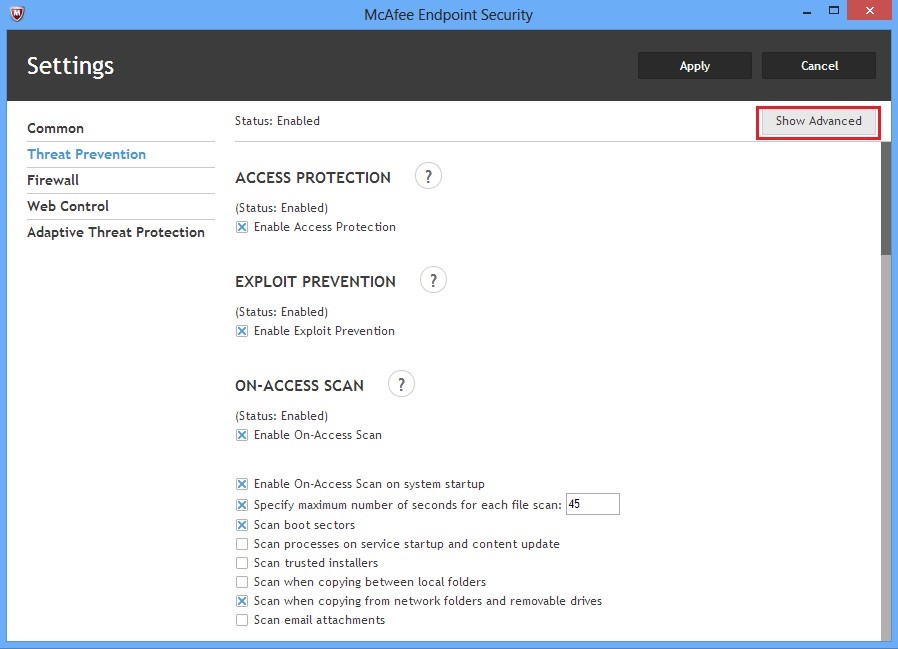Switch to the Firewall settings section
The height and width of the screenshot is (649, 898).
click(x=53, y=180)
